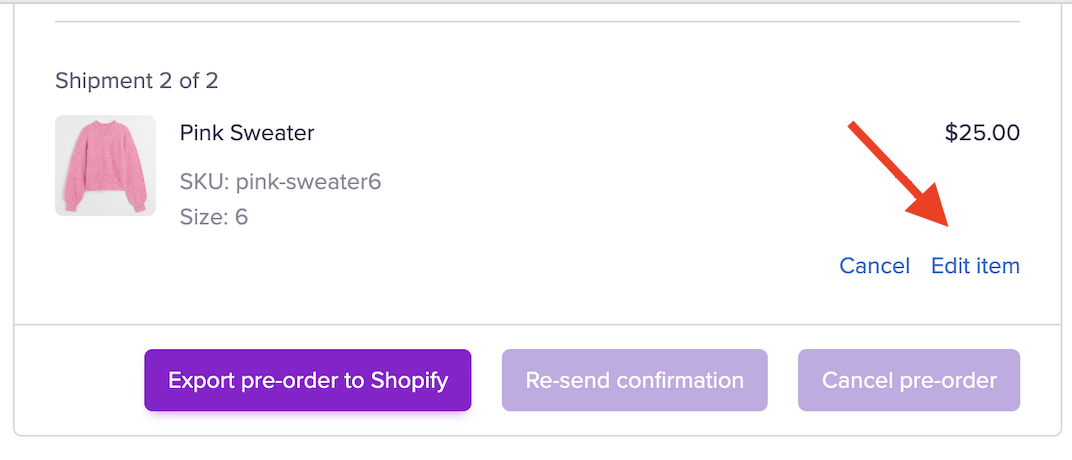The image size is (1072, 460).
Task: Click the tail end of red arrow
Action: [x=852, y=125]
